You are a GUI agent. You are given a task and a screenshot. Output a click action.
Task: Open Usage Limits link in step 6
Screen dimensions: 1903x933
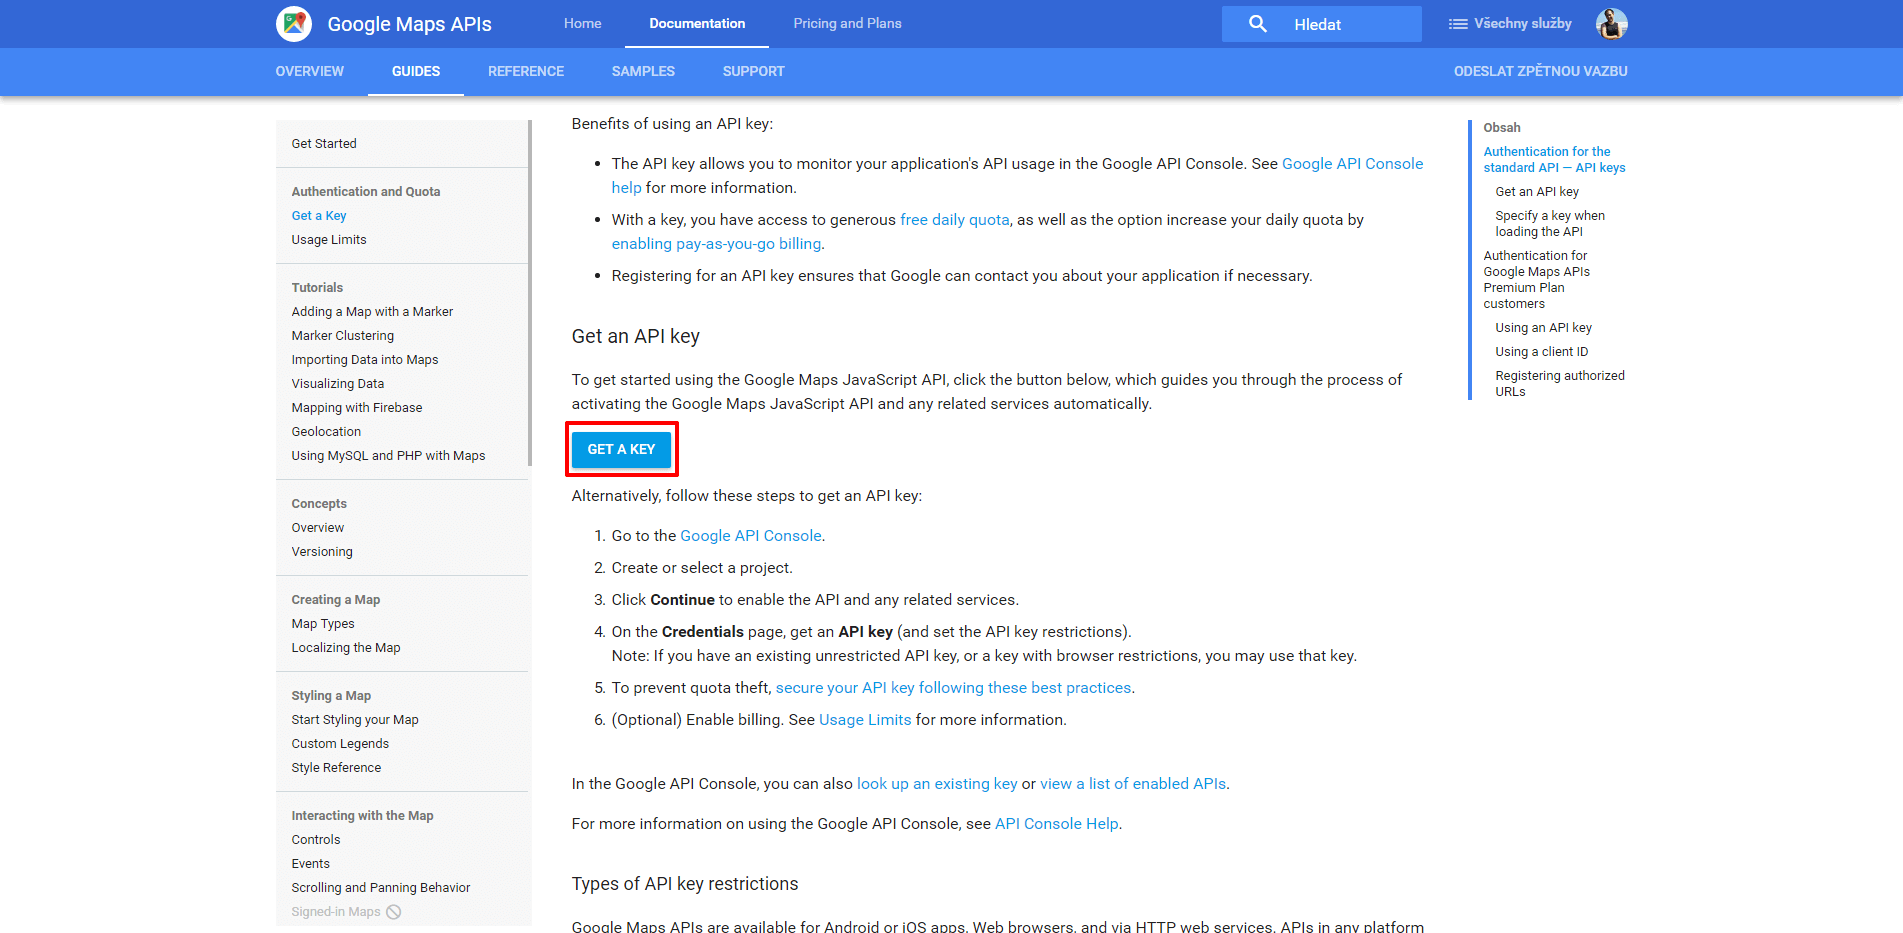[x=865, y=720]
